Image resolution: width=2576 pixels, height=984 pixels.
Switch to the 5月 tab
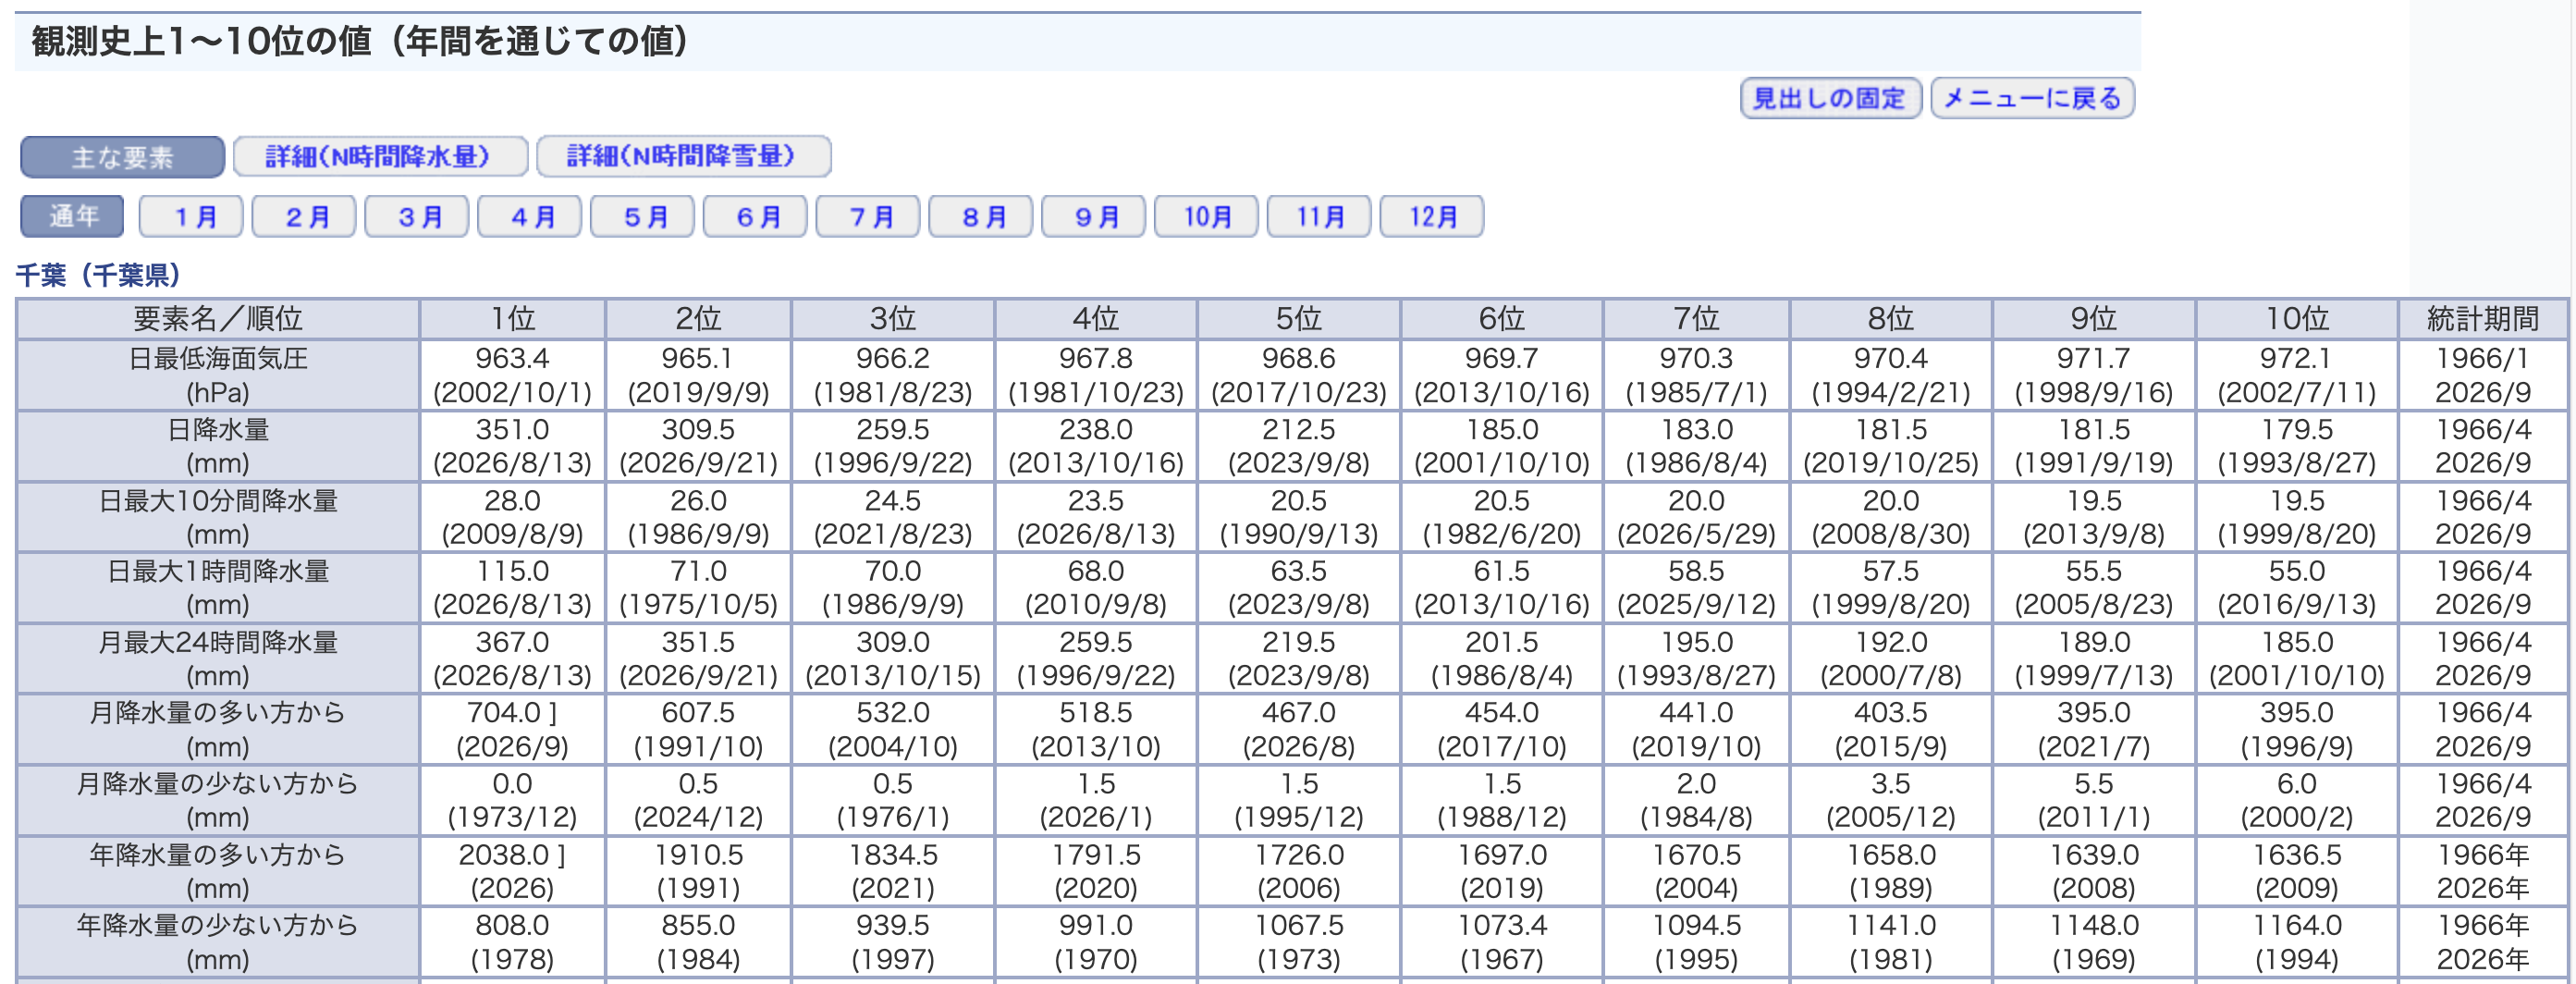coord(642,216)
